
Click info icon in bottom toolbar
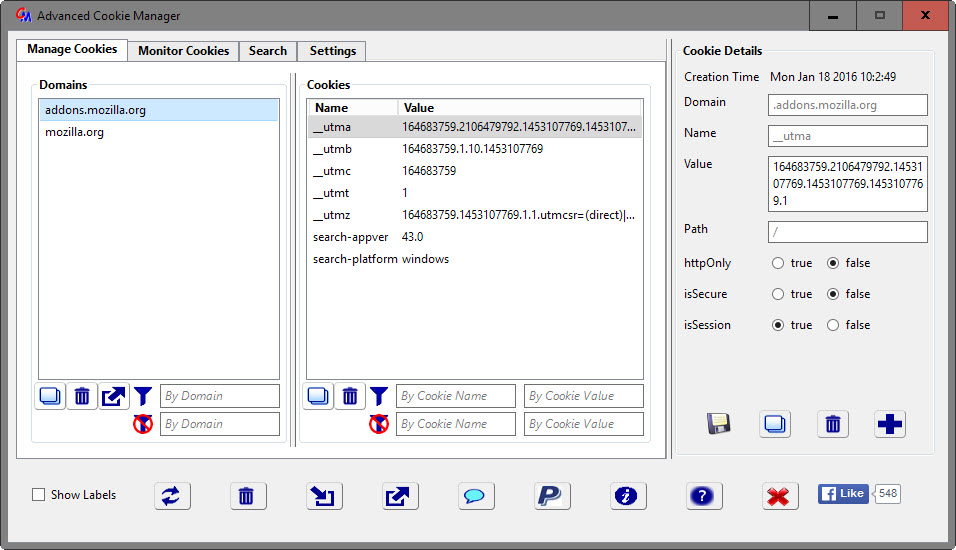point(627,496)
